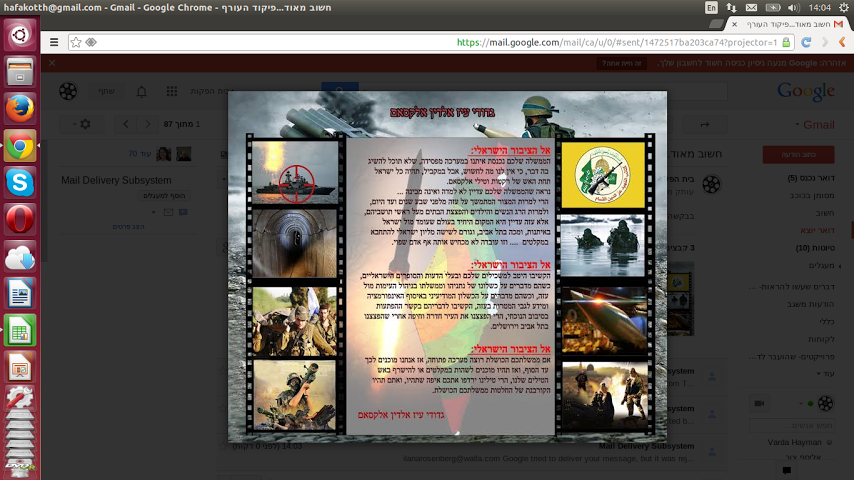Dismiss the red Google warning bar

coord(52,63)
